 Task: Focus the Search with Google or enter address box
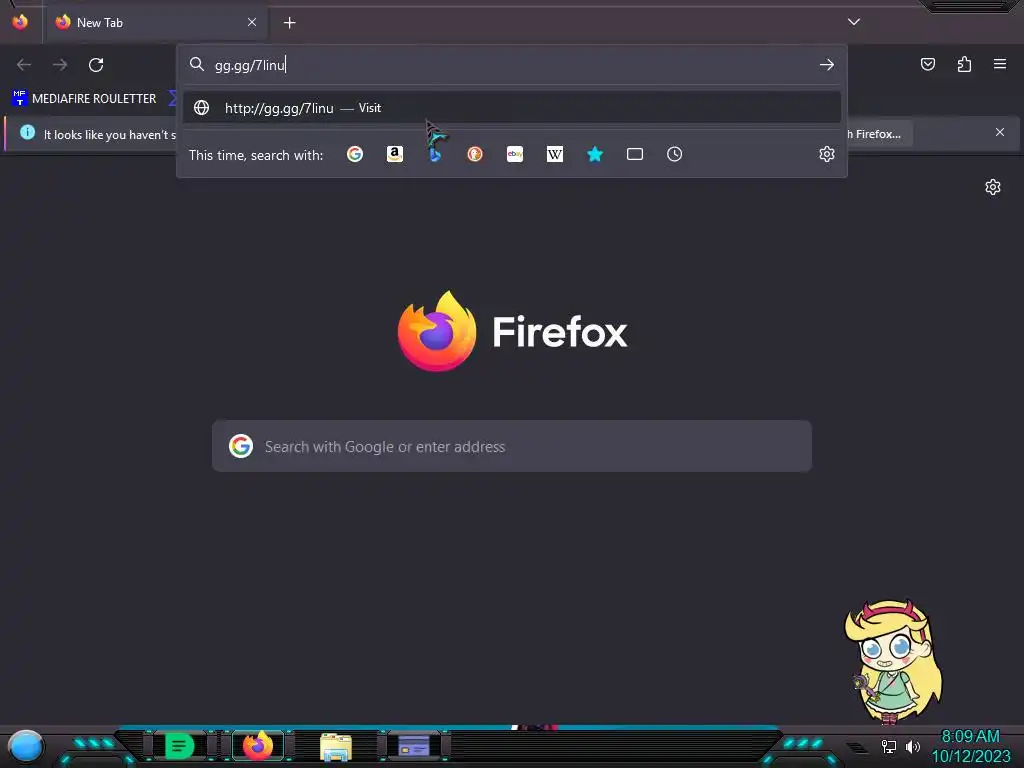511,446
